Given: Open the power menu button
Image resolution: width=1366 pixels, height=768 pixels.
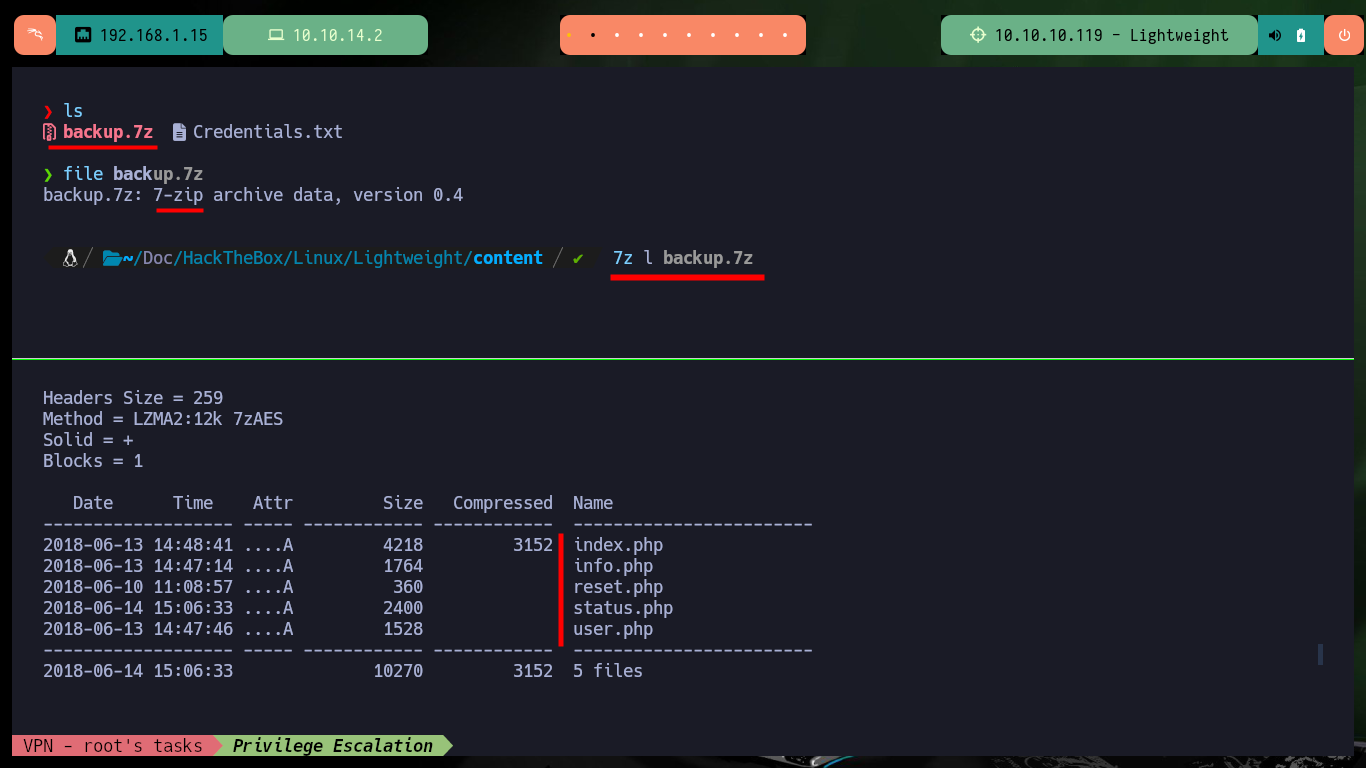Looking at the screenshot, I should [1343, 35].
